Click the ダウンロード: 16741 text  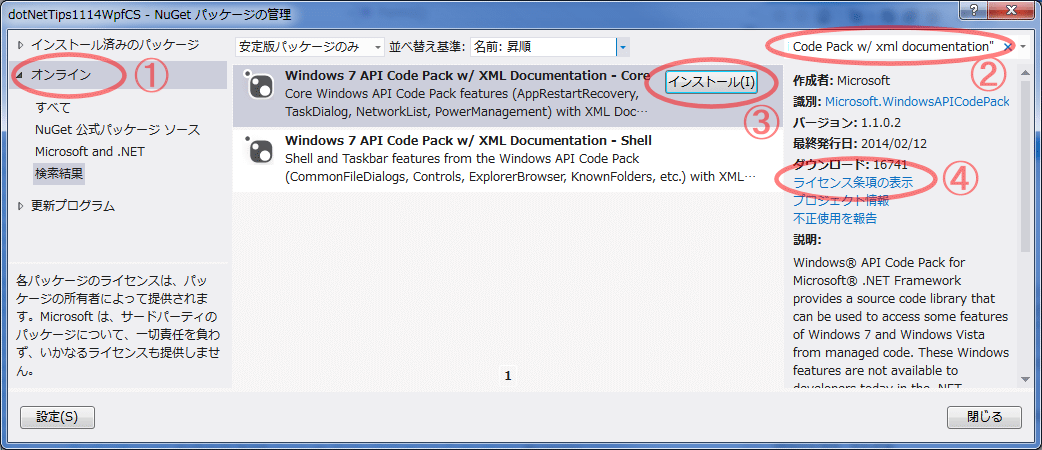850,164
